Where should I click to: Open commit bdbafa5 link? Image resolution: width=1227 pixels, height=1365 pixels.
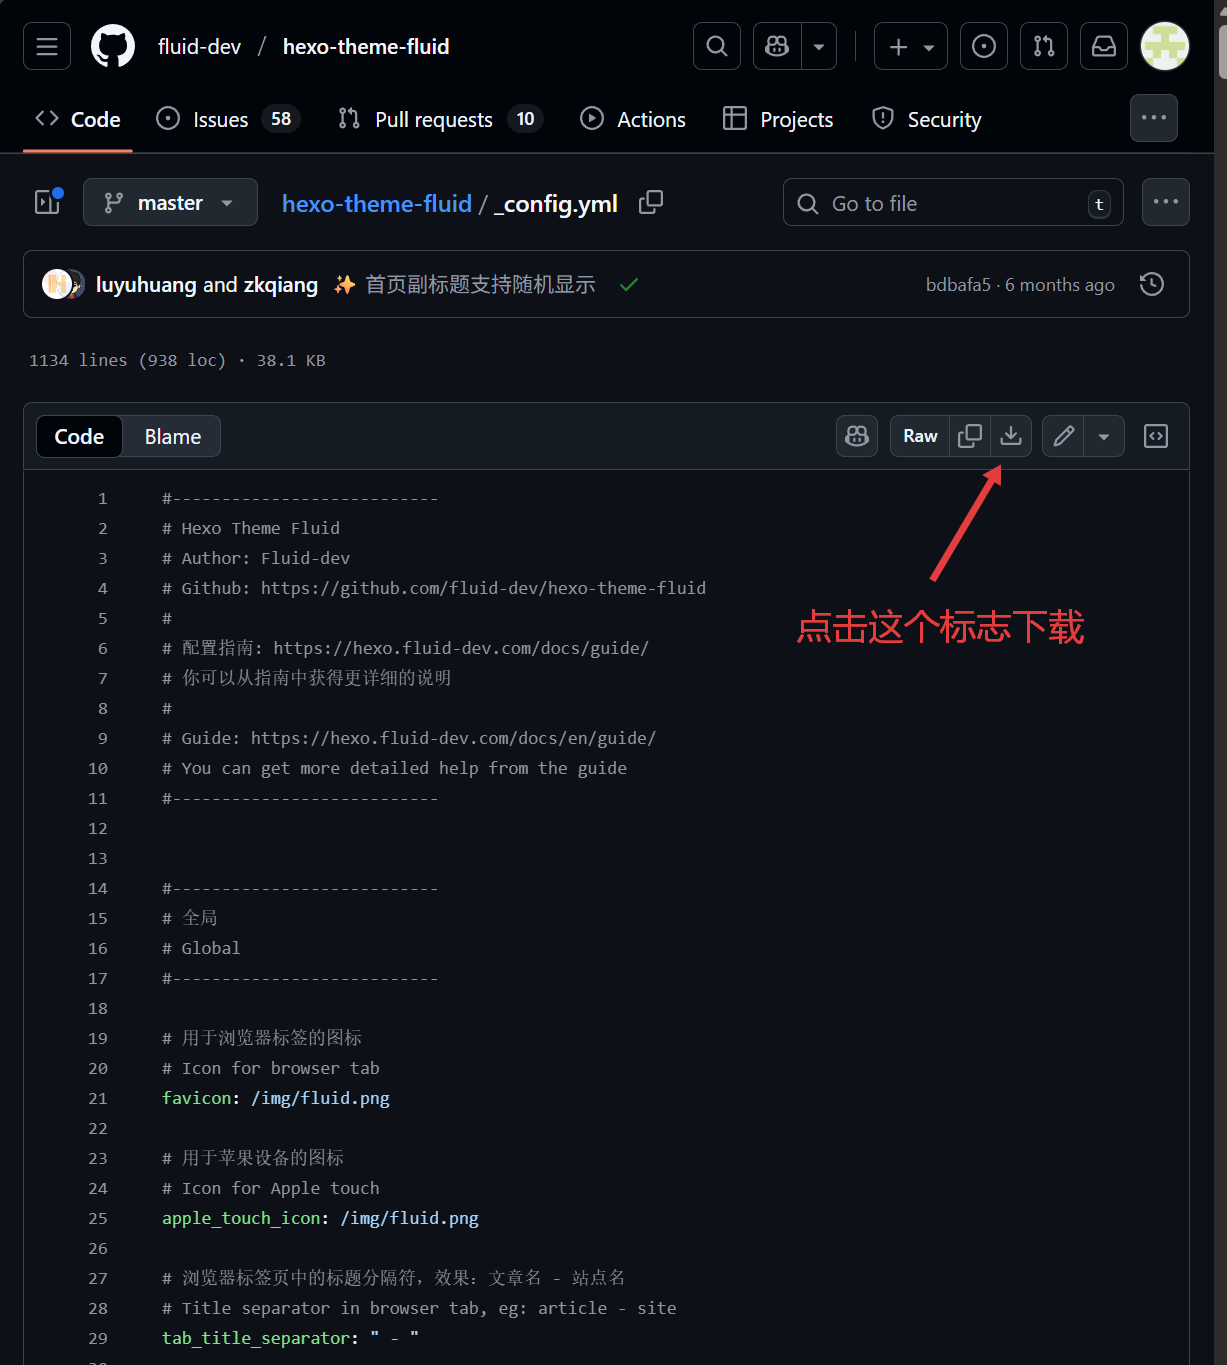point(958,284)
